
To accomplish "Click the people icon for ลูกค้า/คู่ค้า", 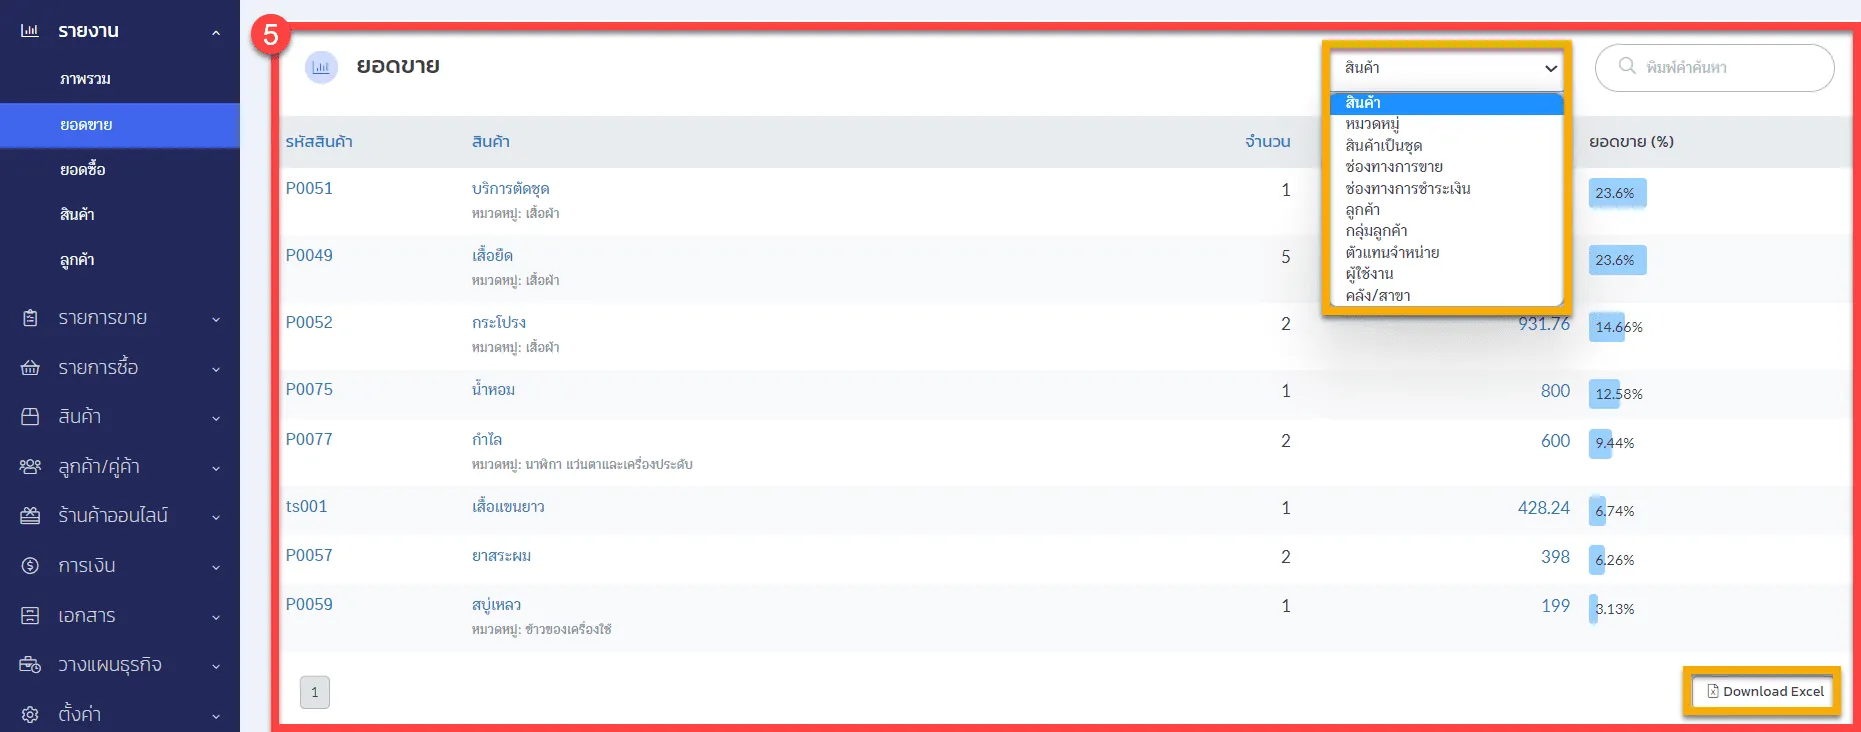I will pyautogui.click(x=30, y=467).
